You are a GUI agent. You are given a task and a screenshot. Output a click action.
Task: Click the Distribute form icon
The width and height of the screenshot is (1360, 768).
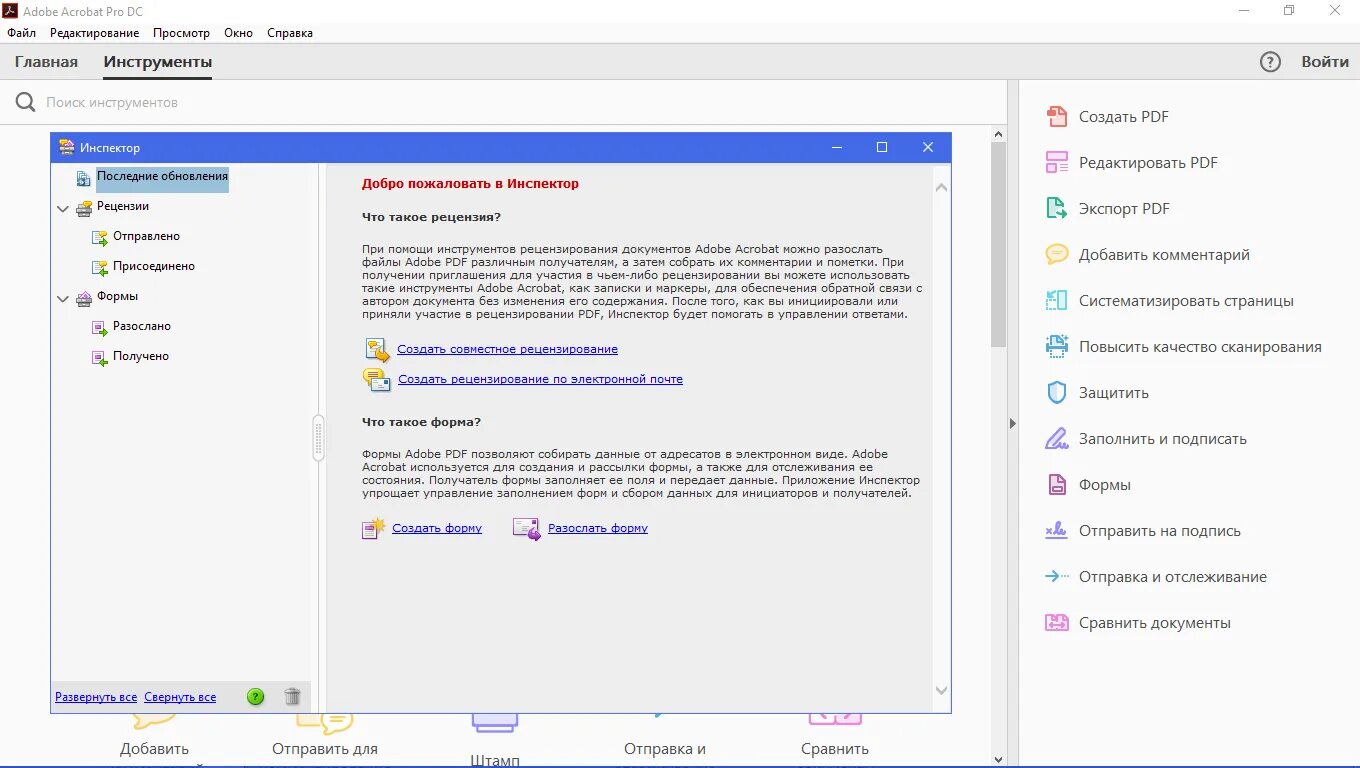(527, 528)
